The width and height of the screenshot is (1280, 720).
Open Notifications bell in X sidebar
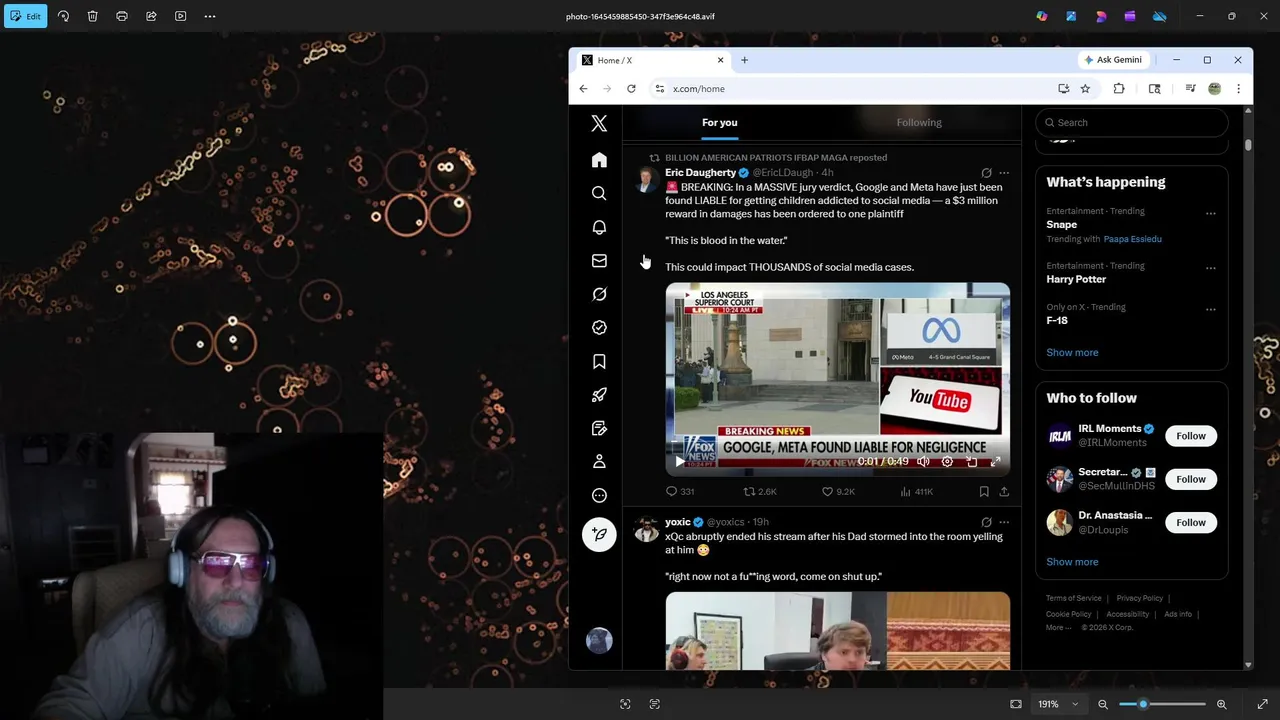coord(599,227)
